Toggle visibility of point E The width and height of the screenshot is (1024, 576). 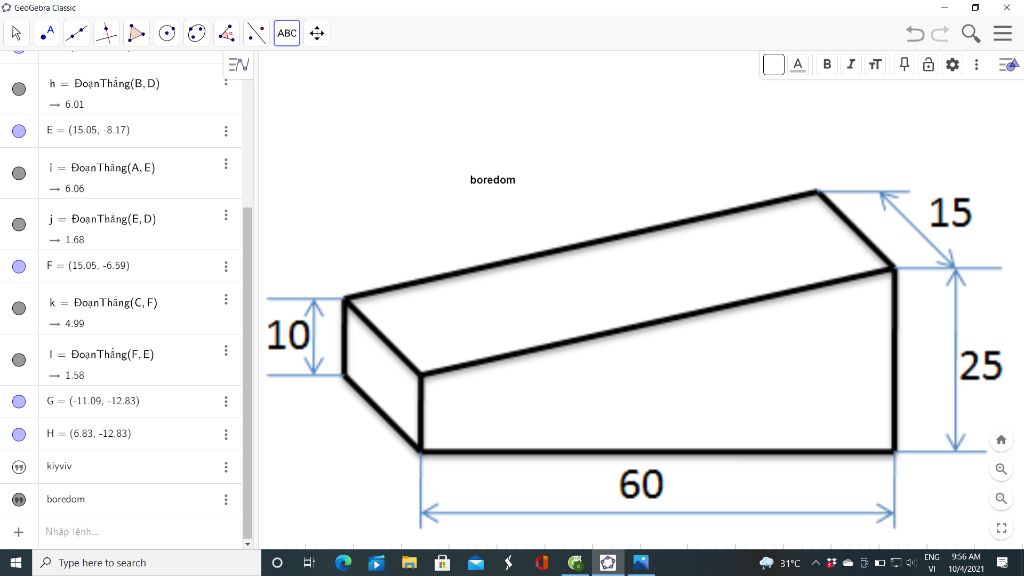coord(19,131)
